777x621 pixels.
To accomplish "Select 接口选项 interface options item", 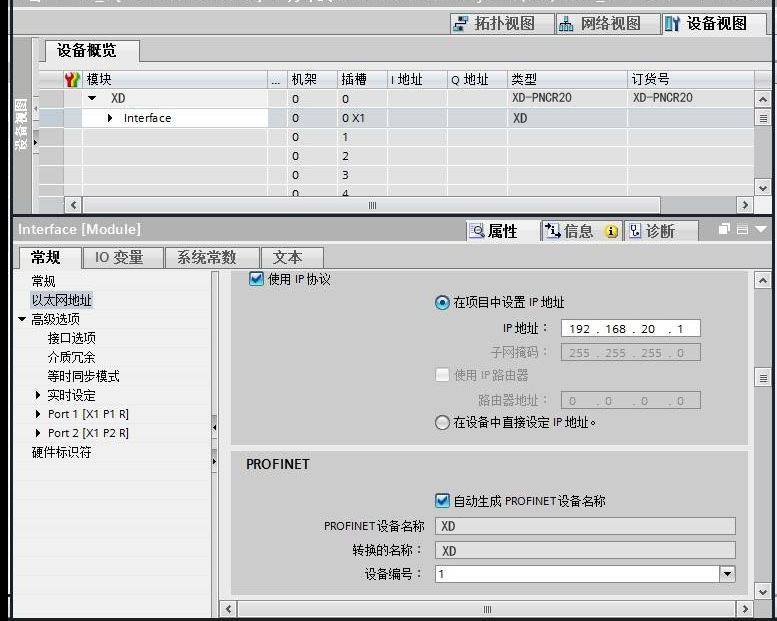I will pos(72,338).
